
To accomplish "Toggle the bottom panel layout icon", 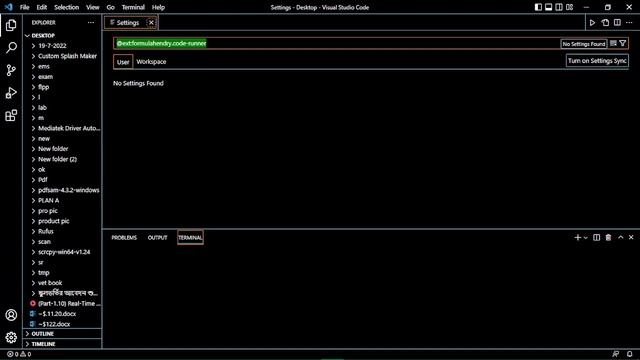I will coord(549,7).
